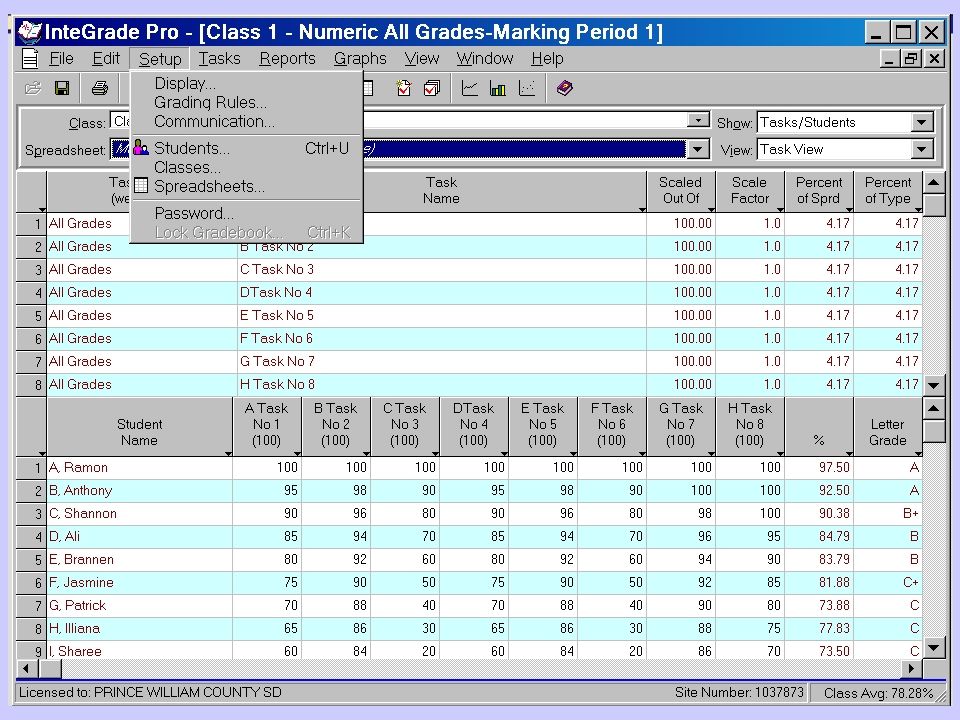Click Licensed to: PRINCE WILLIAM COUNTY SD text

pyautogui.click(x=150, y=692)
